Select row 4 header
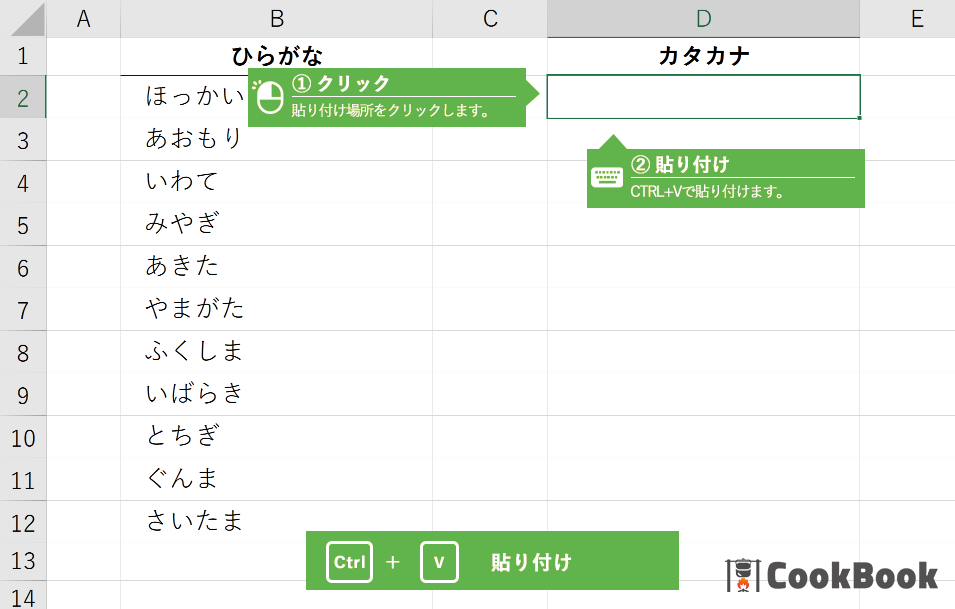This screenshot has height=609, width=955. 23,182
